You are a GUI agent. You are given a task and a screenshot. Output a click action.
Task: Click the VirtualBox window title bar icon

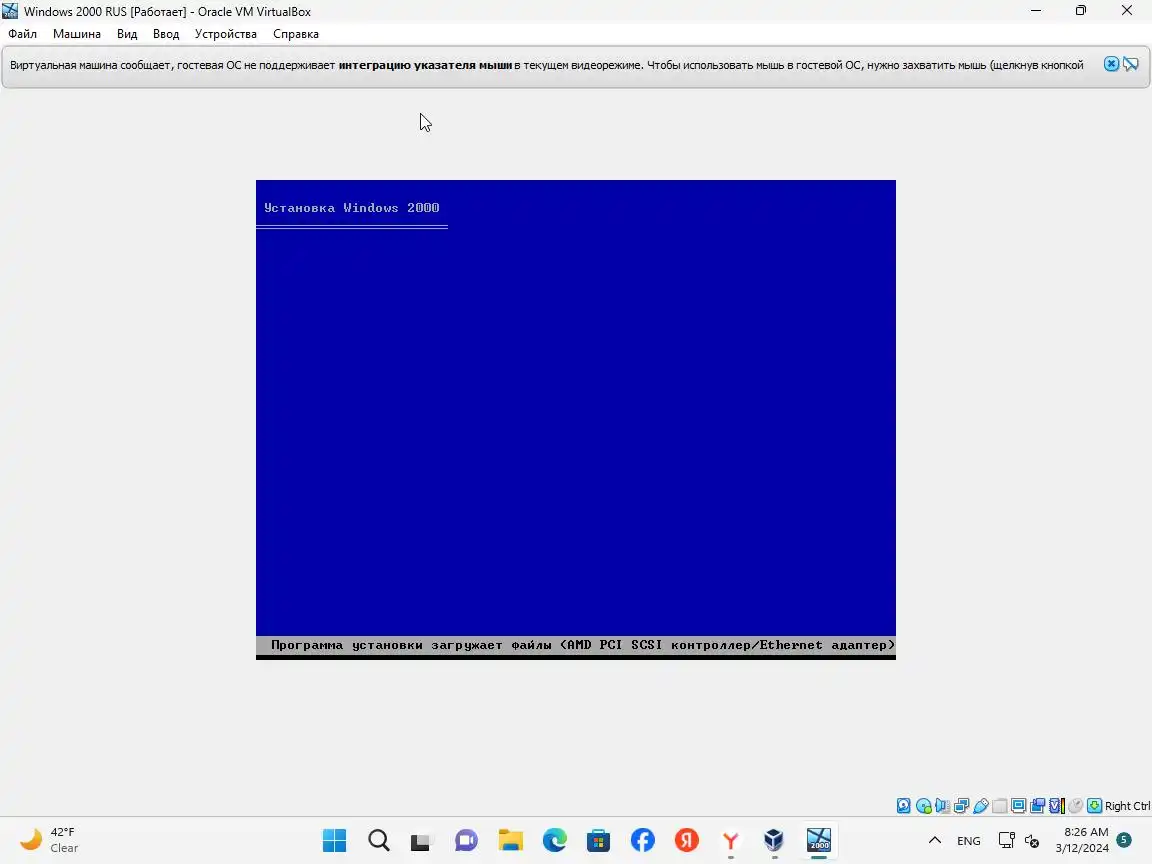click(x=10, y=11)
